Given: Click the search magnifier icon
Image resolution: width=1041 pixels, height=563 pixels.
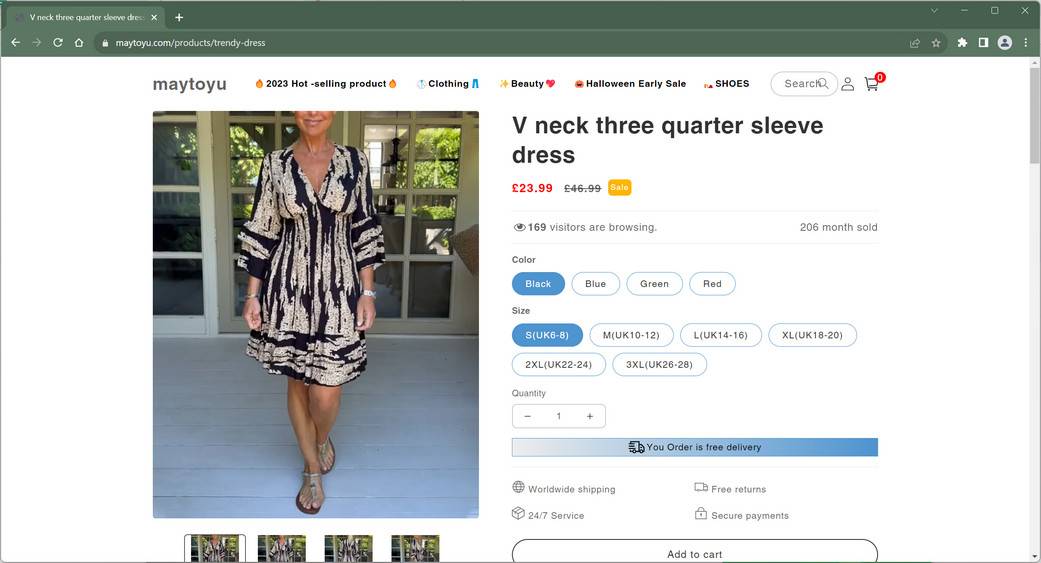Looking at the screenshot, I should [x=823, y=84].
